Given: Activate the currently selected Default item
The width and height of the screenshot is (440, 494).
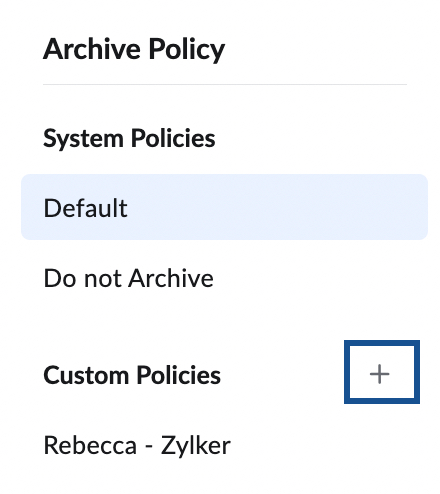Looking at the screenshot, I should pos(224,207).
